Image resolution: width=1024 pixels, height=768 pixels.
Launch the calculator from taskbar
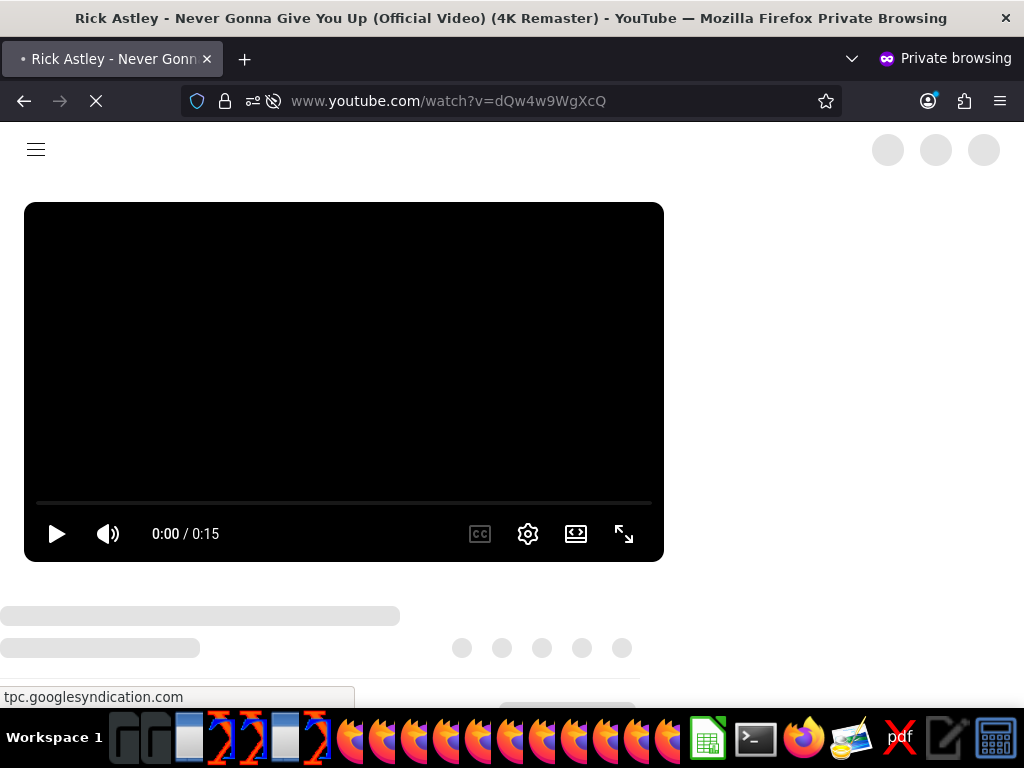click(x=996, y=738)
